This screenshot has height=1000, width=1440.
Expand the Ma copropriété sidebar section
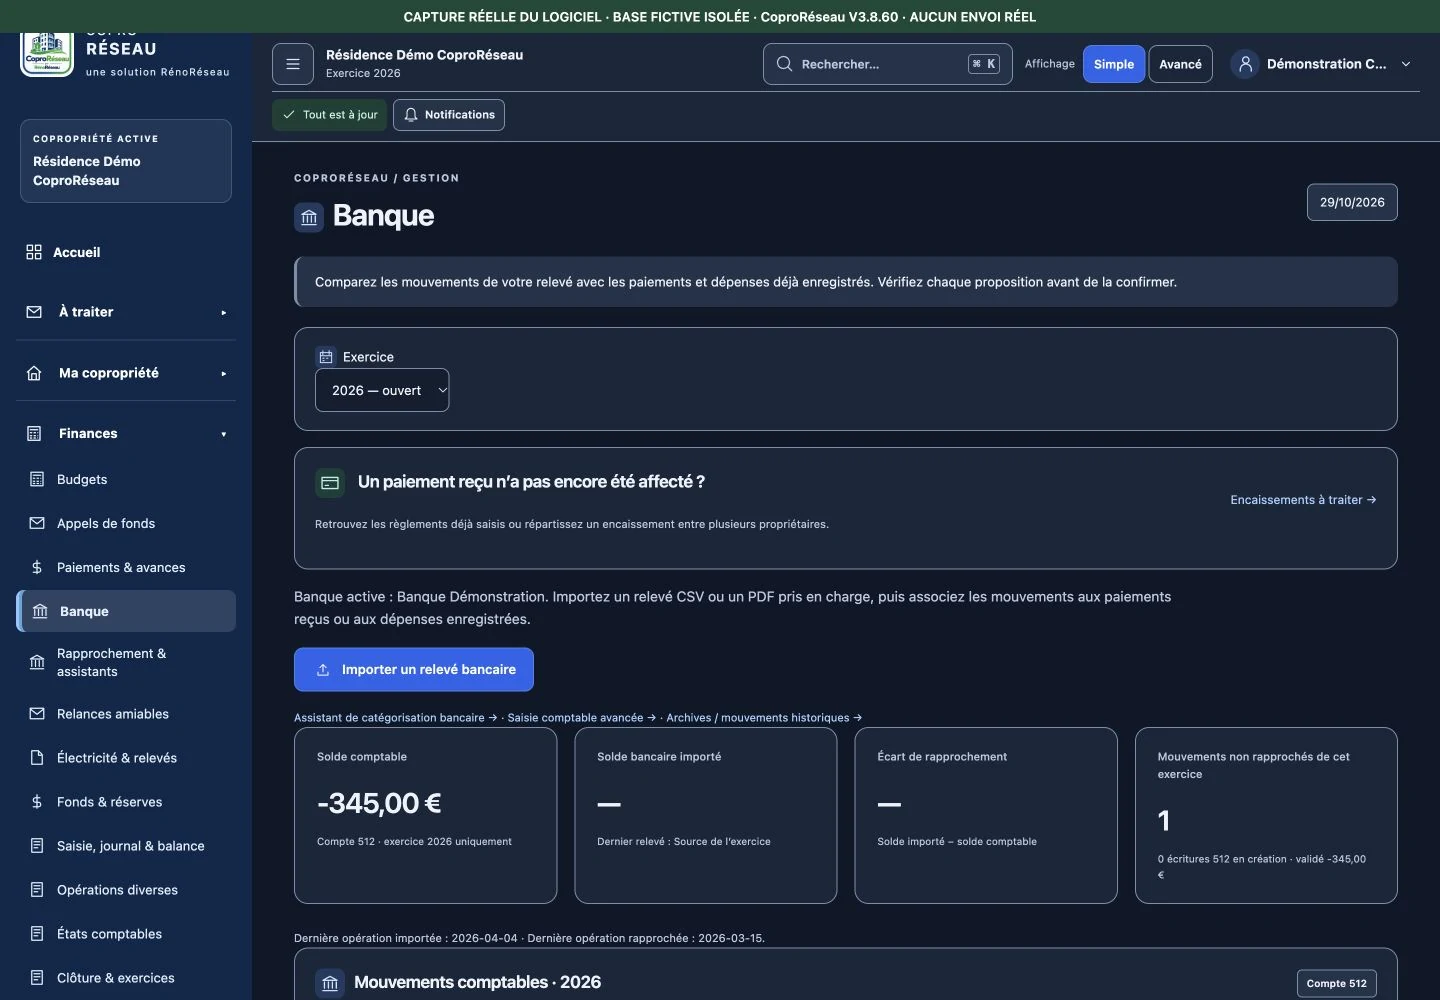[x=126, y=373]
